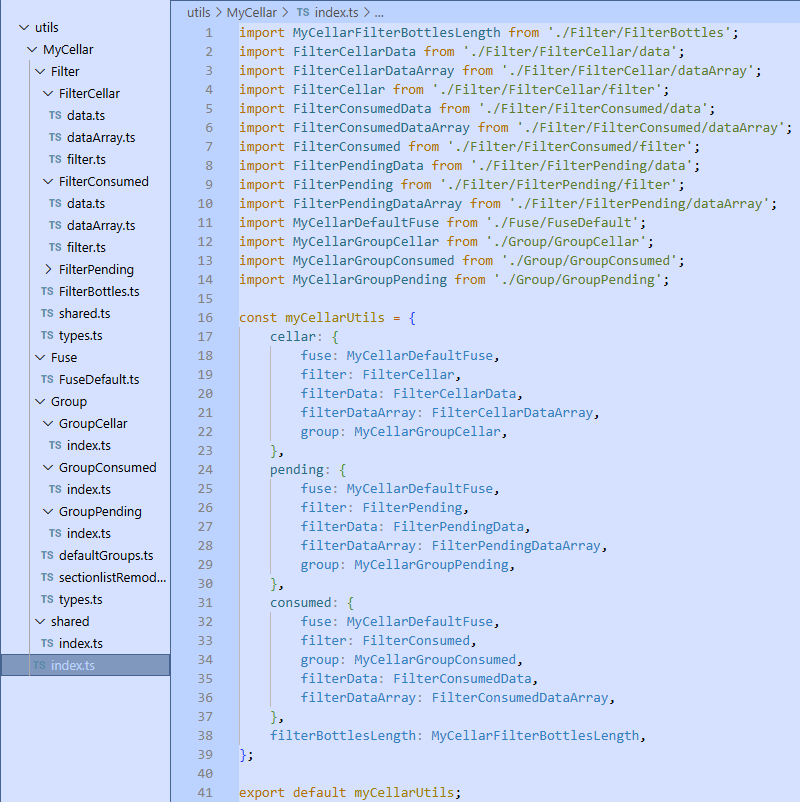Click the utils breadcrumb segment
Viewport: 800px width, 802px height.
199,12
